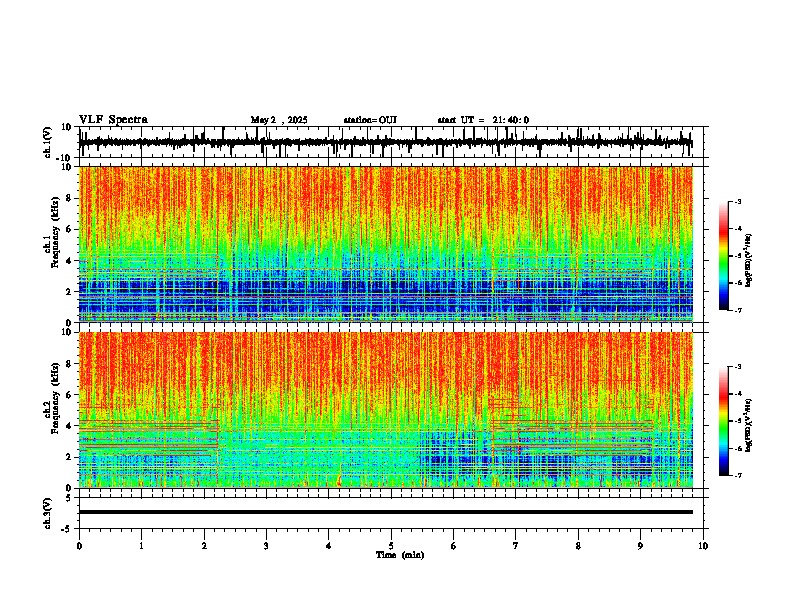
Task: Click the "VLF Spectra" plot title
Action: (x=113, y=120)
